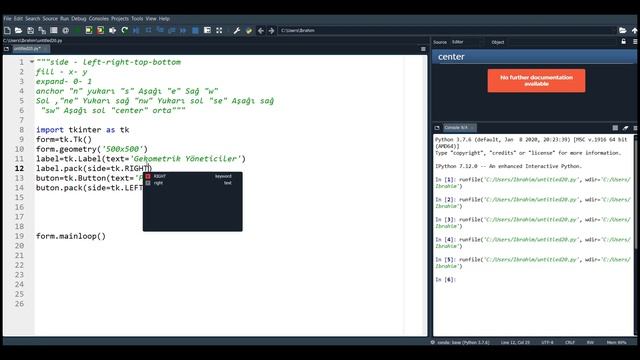Click the browse tabs icon beside untitled20.py
640x360 pixels.
[x=6, y=49]
